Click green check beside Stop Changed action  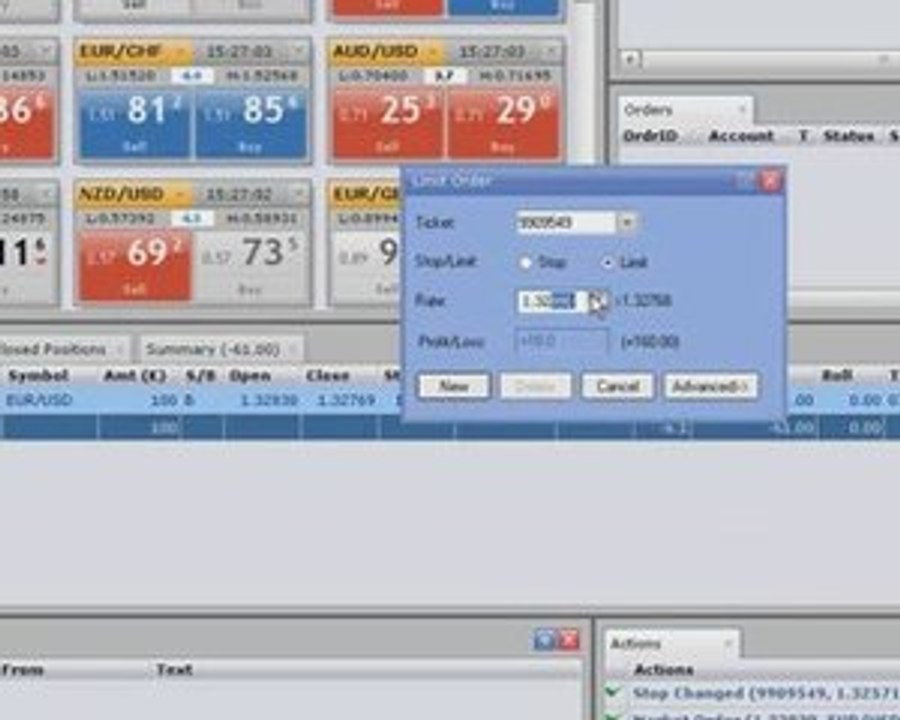tap(612, 692)
